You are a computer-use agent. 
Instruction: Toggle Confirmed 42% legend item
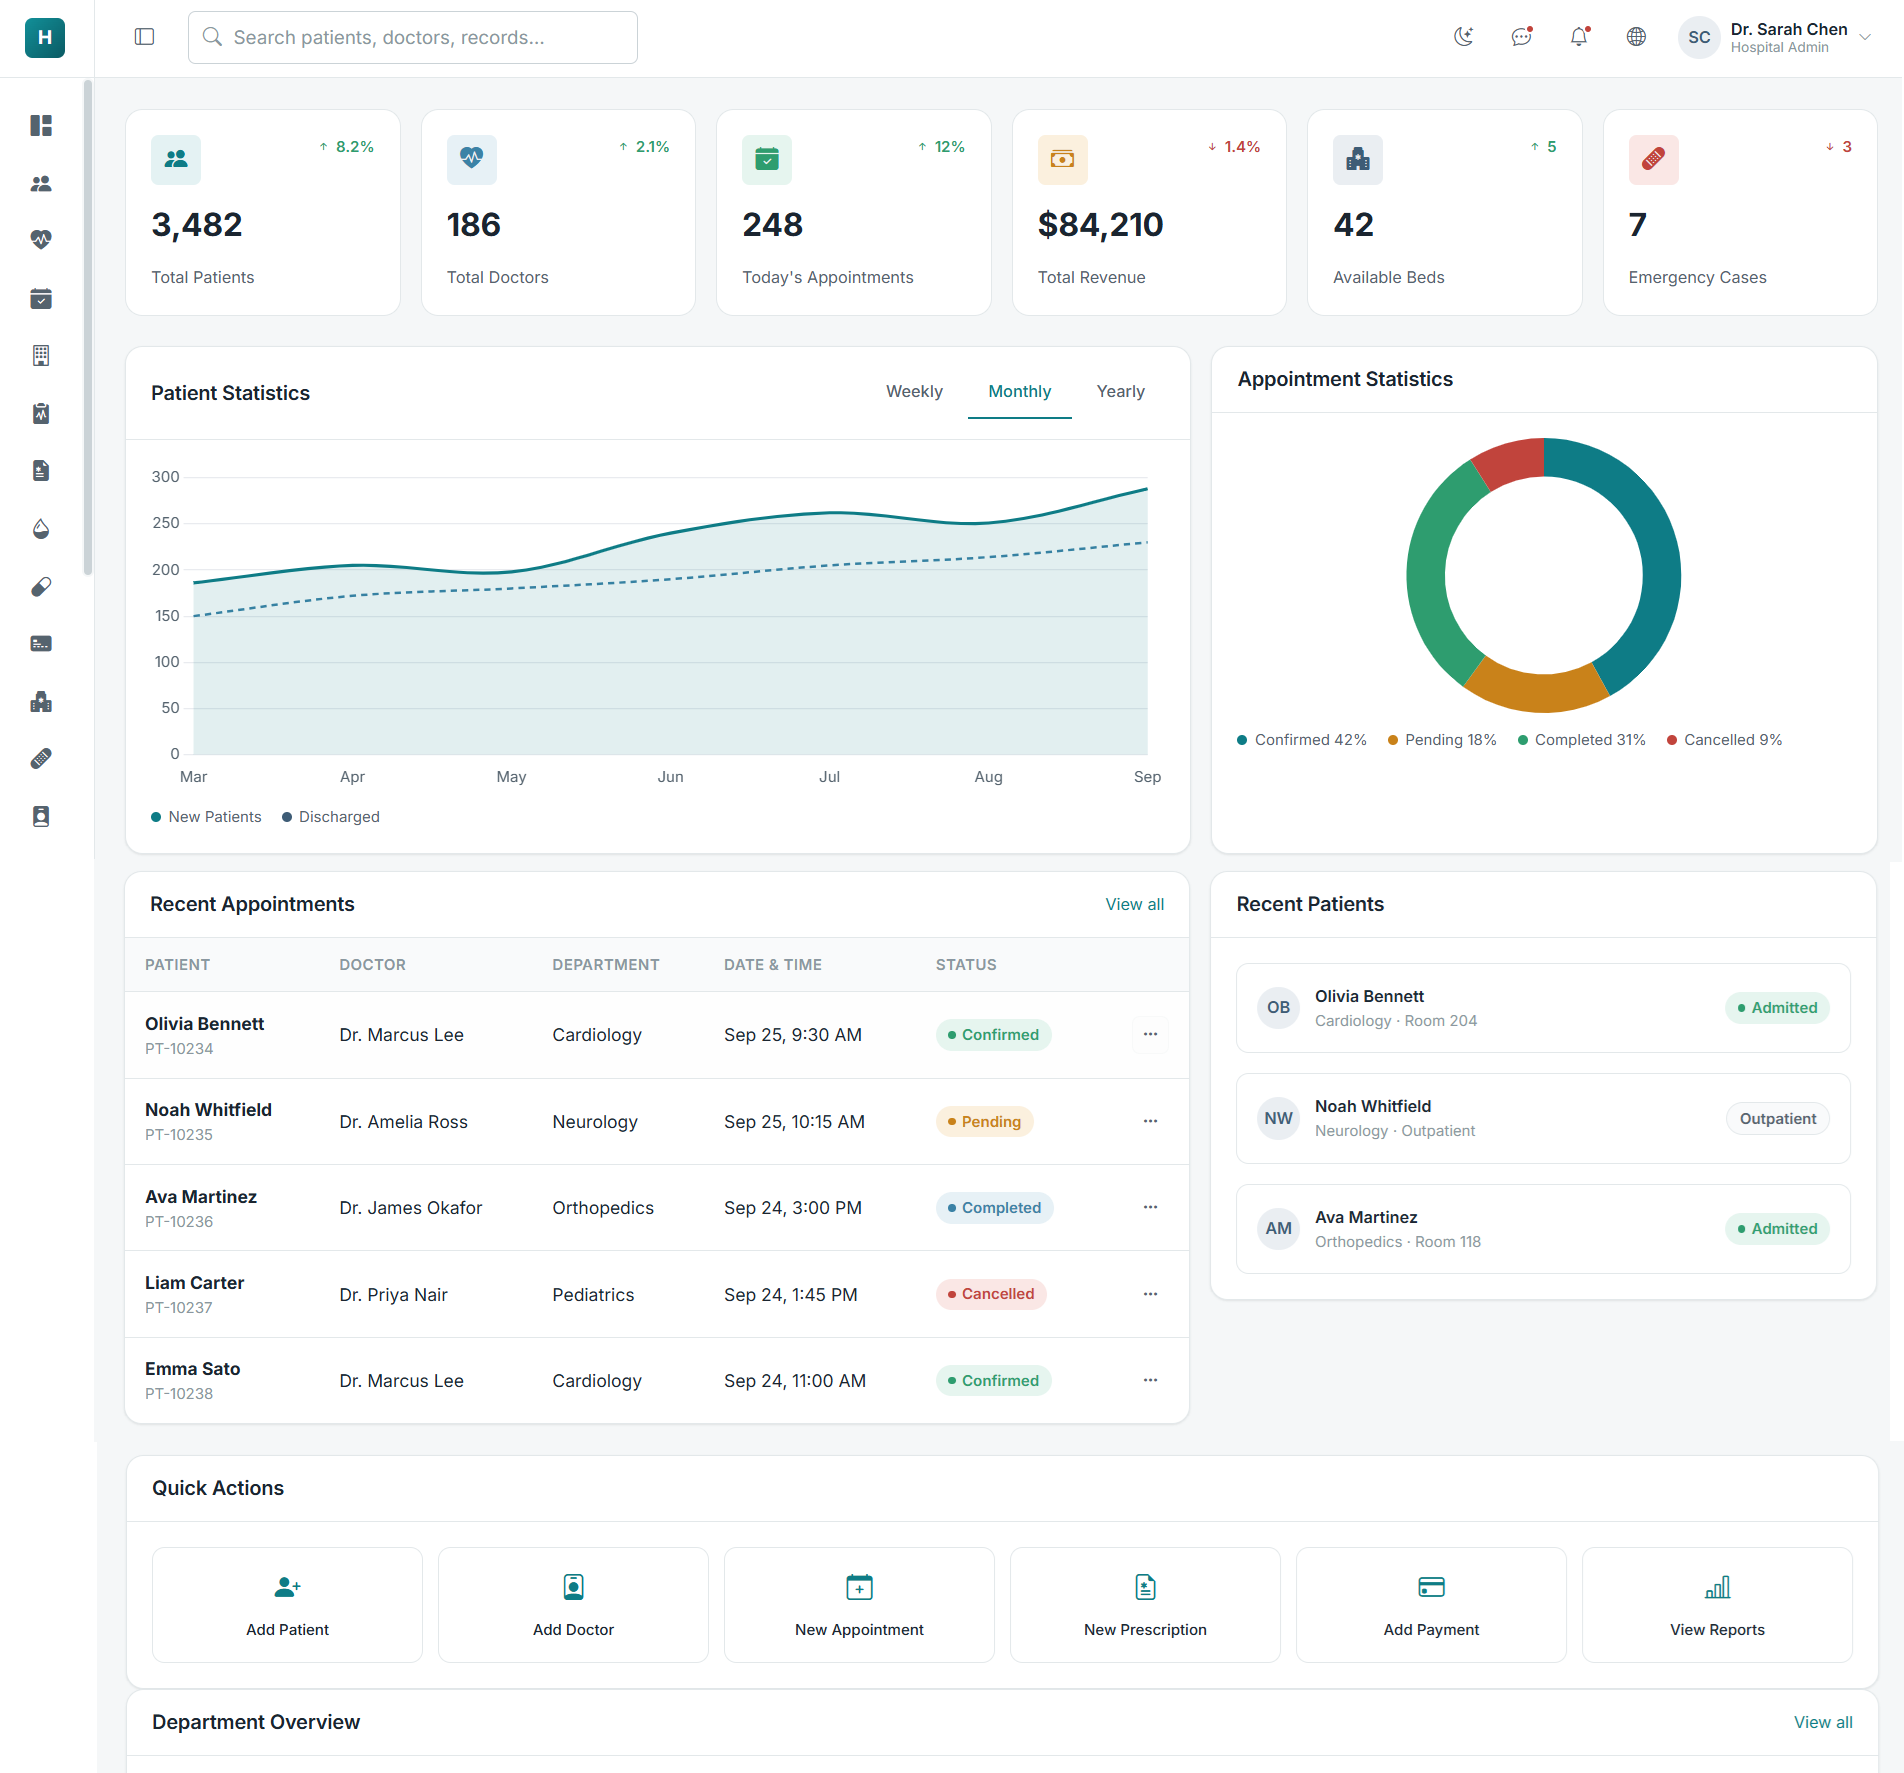[x=1302, y=740]
